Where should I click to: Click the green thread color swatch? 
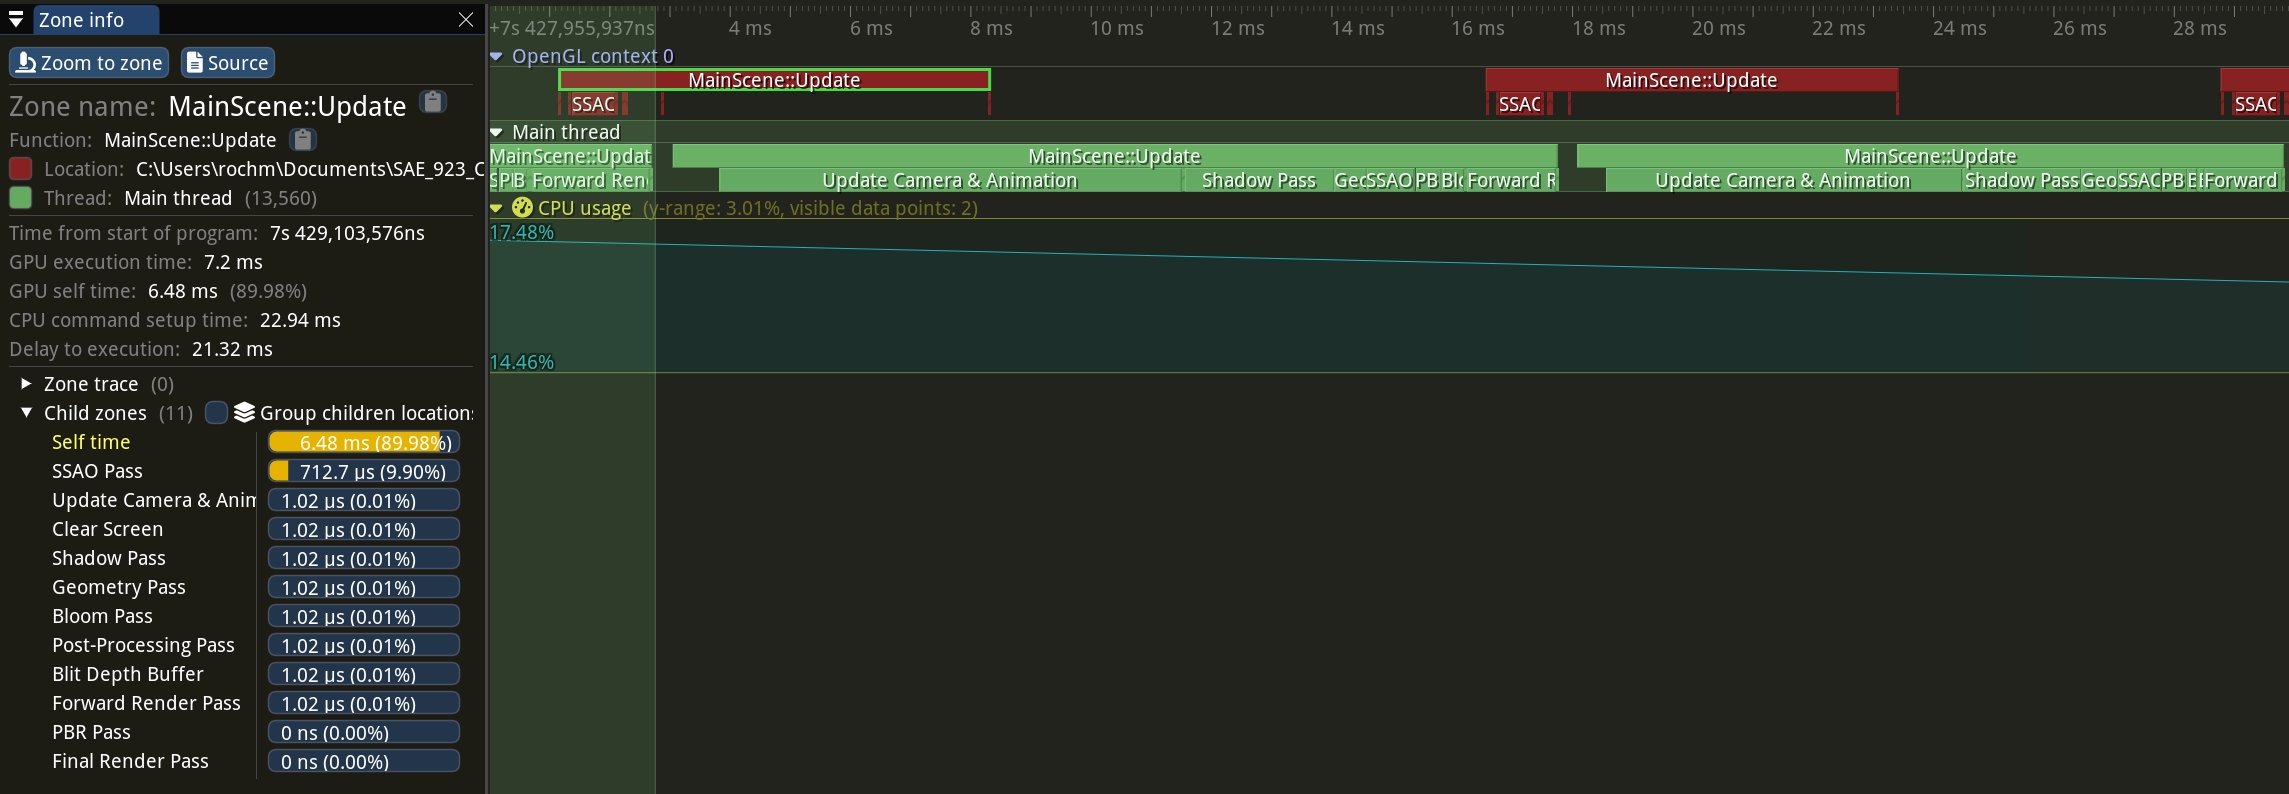click(x=20, y=198)
